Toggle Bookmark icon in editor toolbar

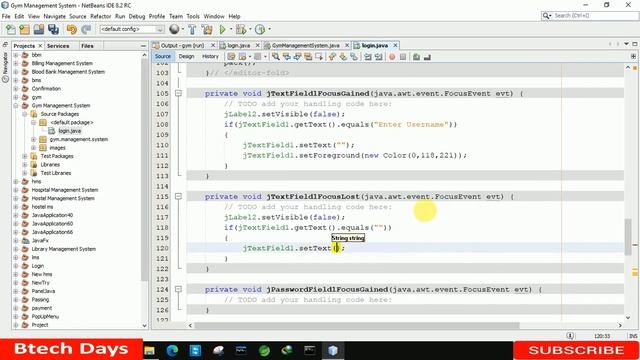[354, 57]
